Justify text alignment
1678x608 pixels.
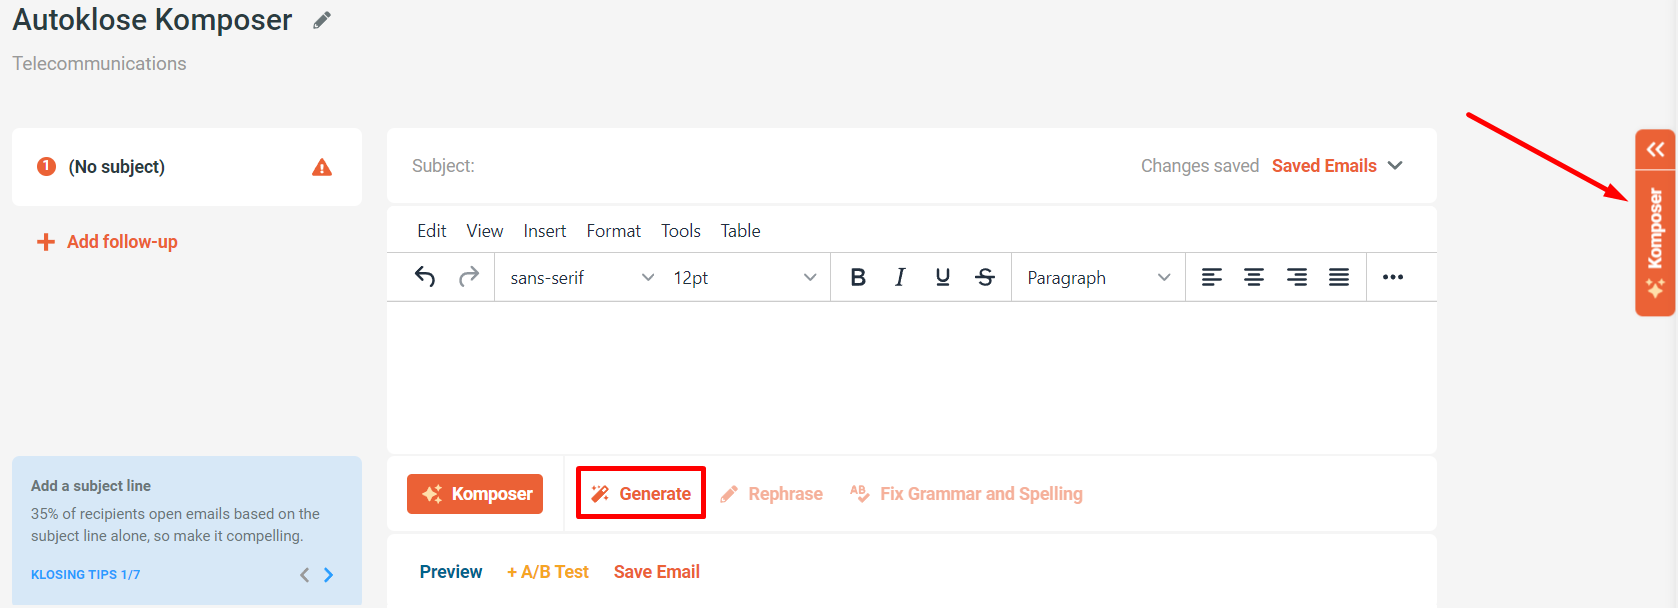coord(1339,277)
